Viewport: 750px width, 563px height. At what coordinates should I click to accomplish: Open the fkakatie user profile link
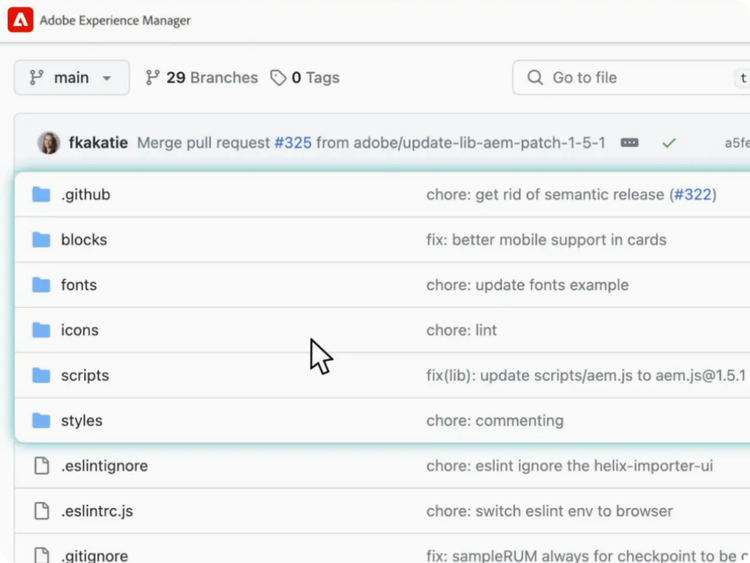click(98, 143)
